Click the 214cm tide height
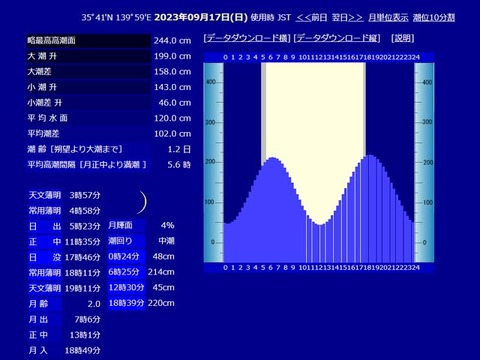 point(161,272)
